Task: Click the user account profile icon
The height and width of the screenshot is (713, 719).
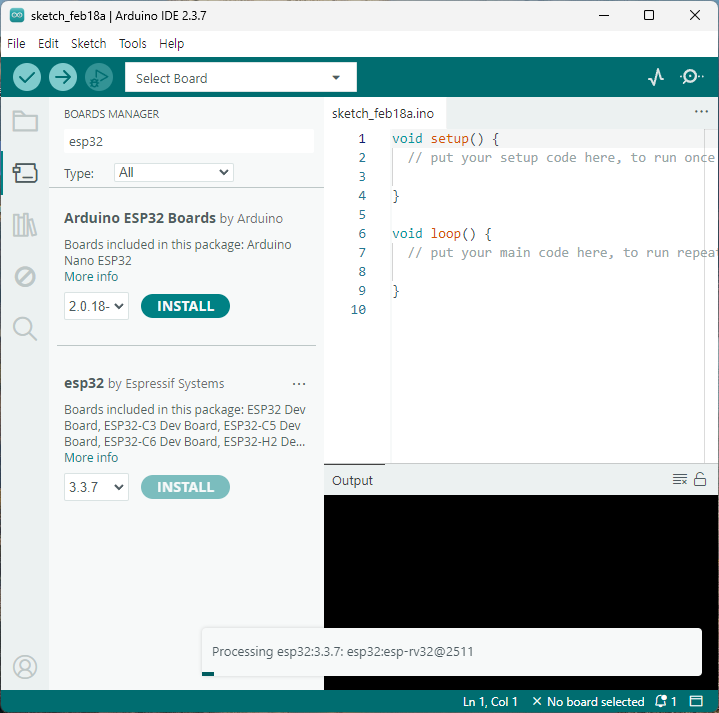Action: pos(25,667)
